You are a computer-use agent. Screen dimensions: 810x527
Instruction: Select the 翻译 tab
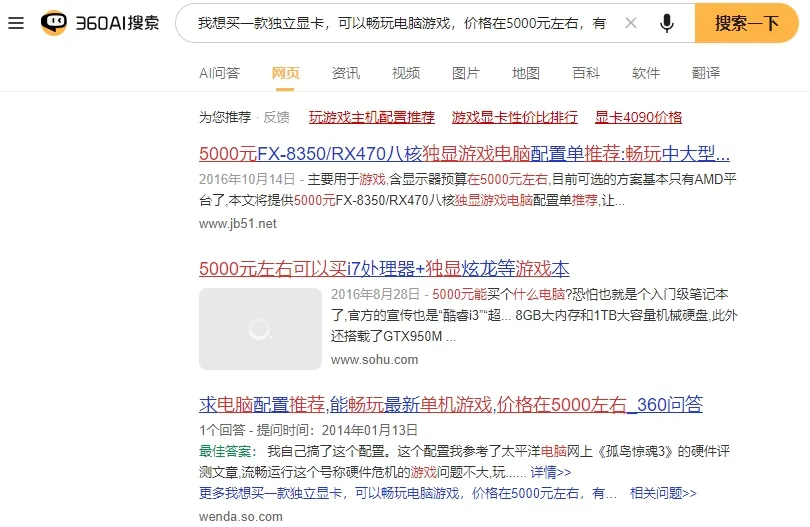tap(706, 73)
